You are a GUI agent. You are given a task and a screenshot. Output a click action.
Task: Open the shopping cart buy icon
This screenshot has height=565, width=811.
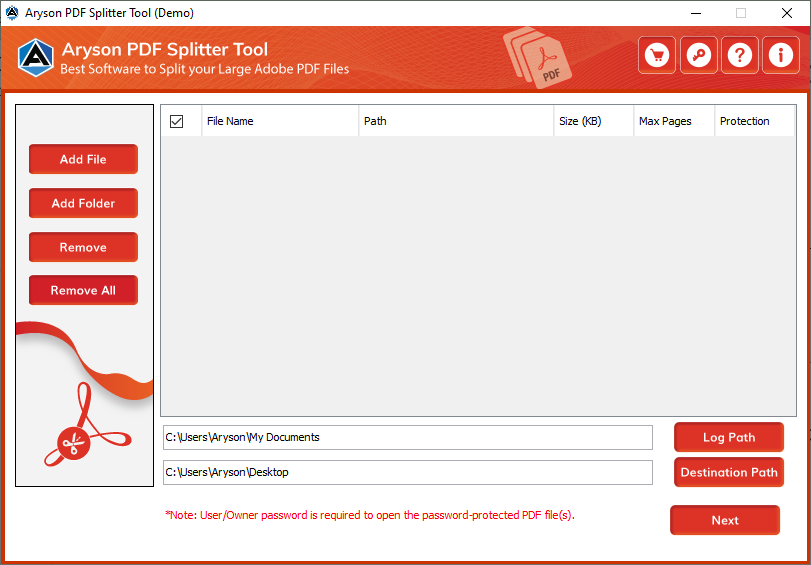coord(657,55)
